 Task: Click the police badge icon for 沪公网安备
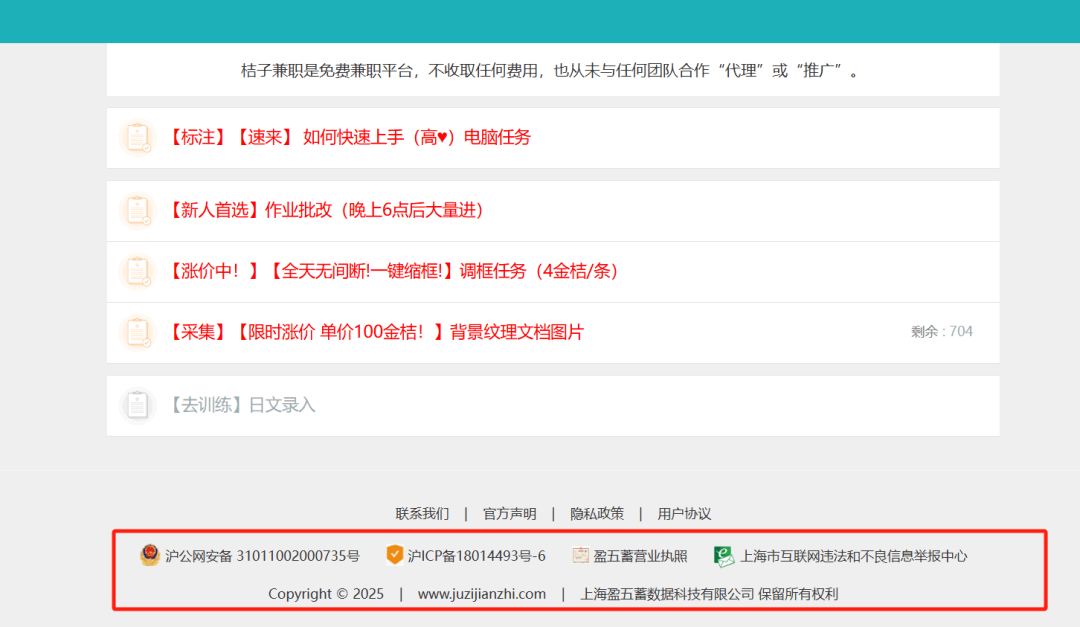point(150,556)
